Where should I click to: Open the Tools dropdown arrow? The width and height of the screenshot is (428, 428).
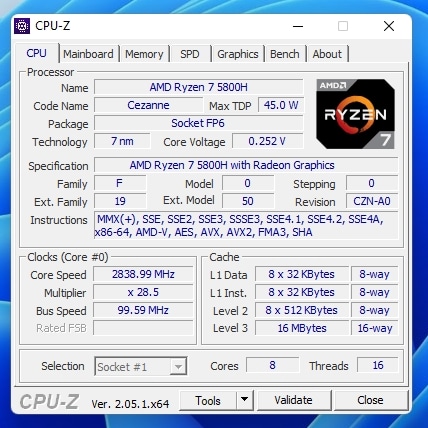[245, 400]
